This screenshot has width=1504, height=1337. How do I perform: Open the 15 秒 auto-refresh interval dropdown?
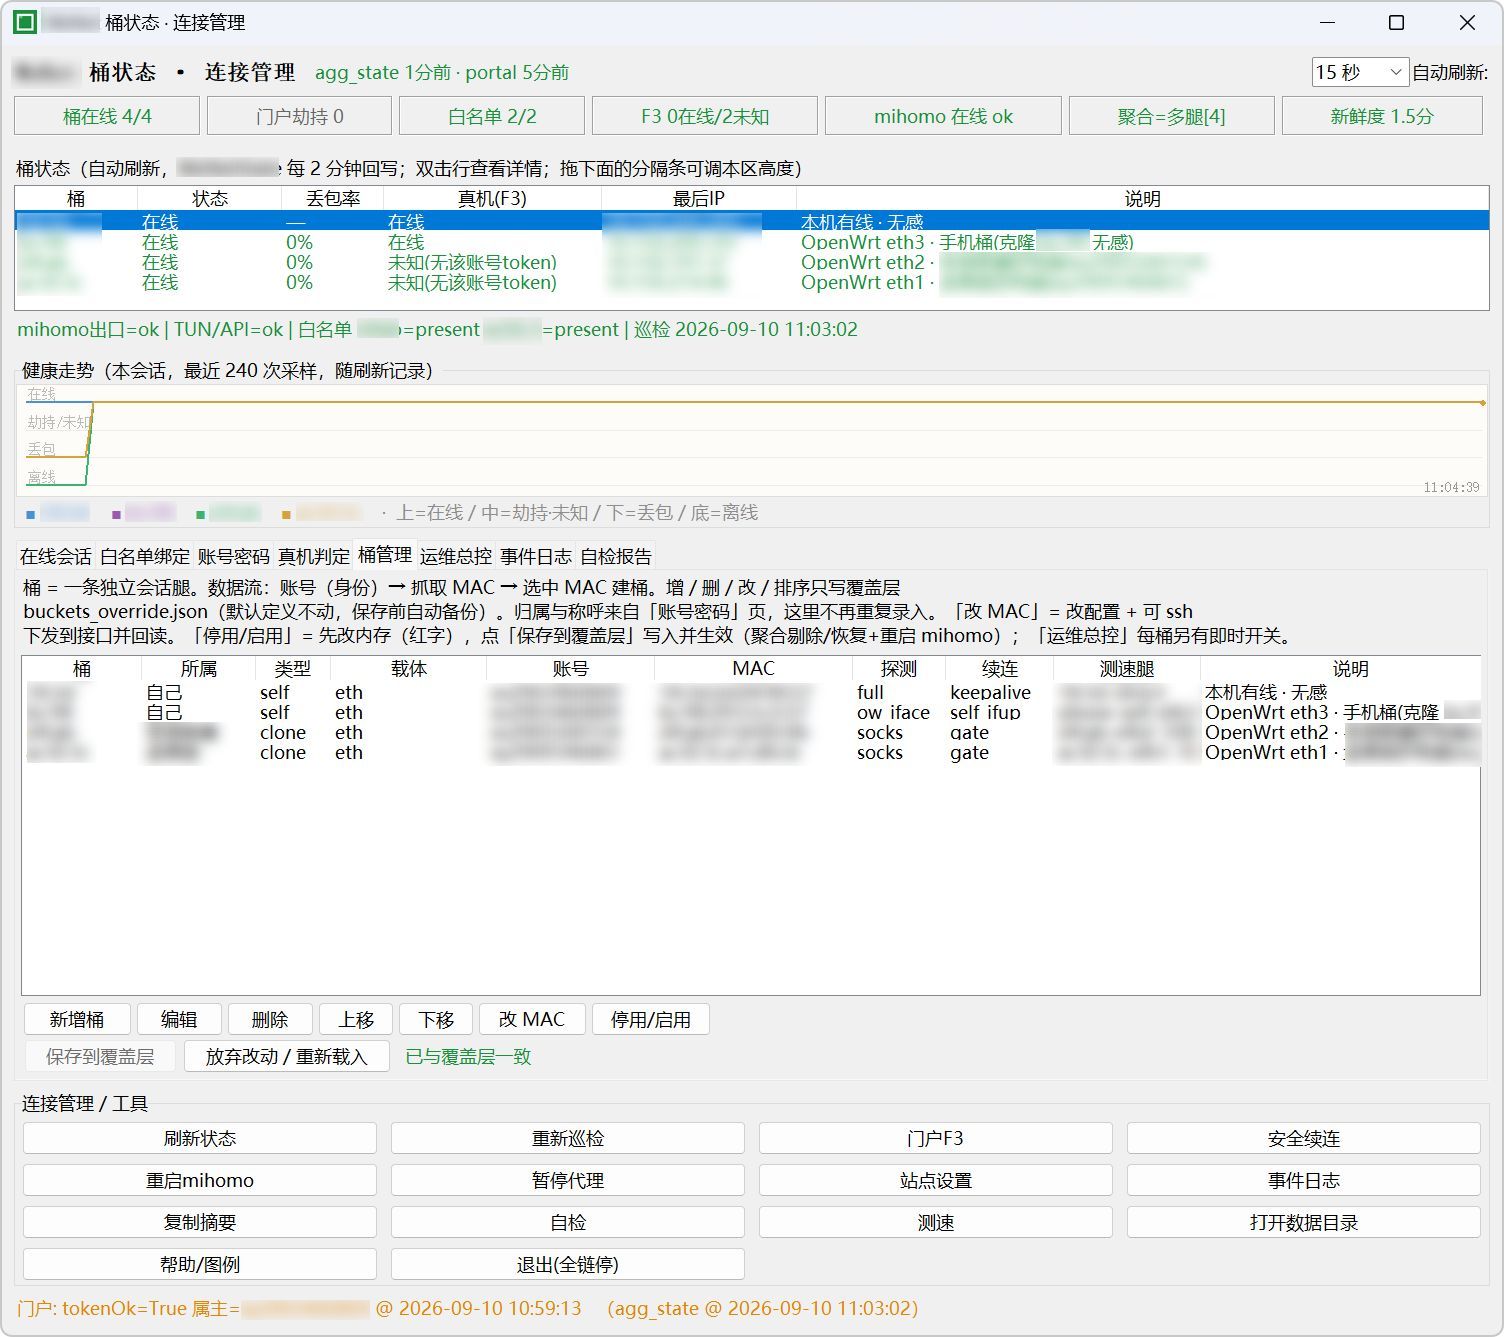tap(1360, 72)
